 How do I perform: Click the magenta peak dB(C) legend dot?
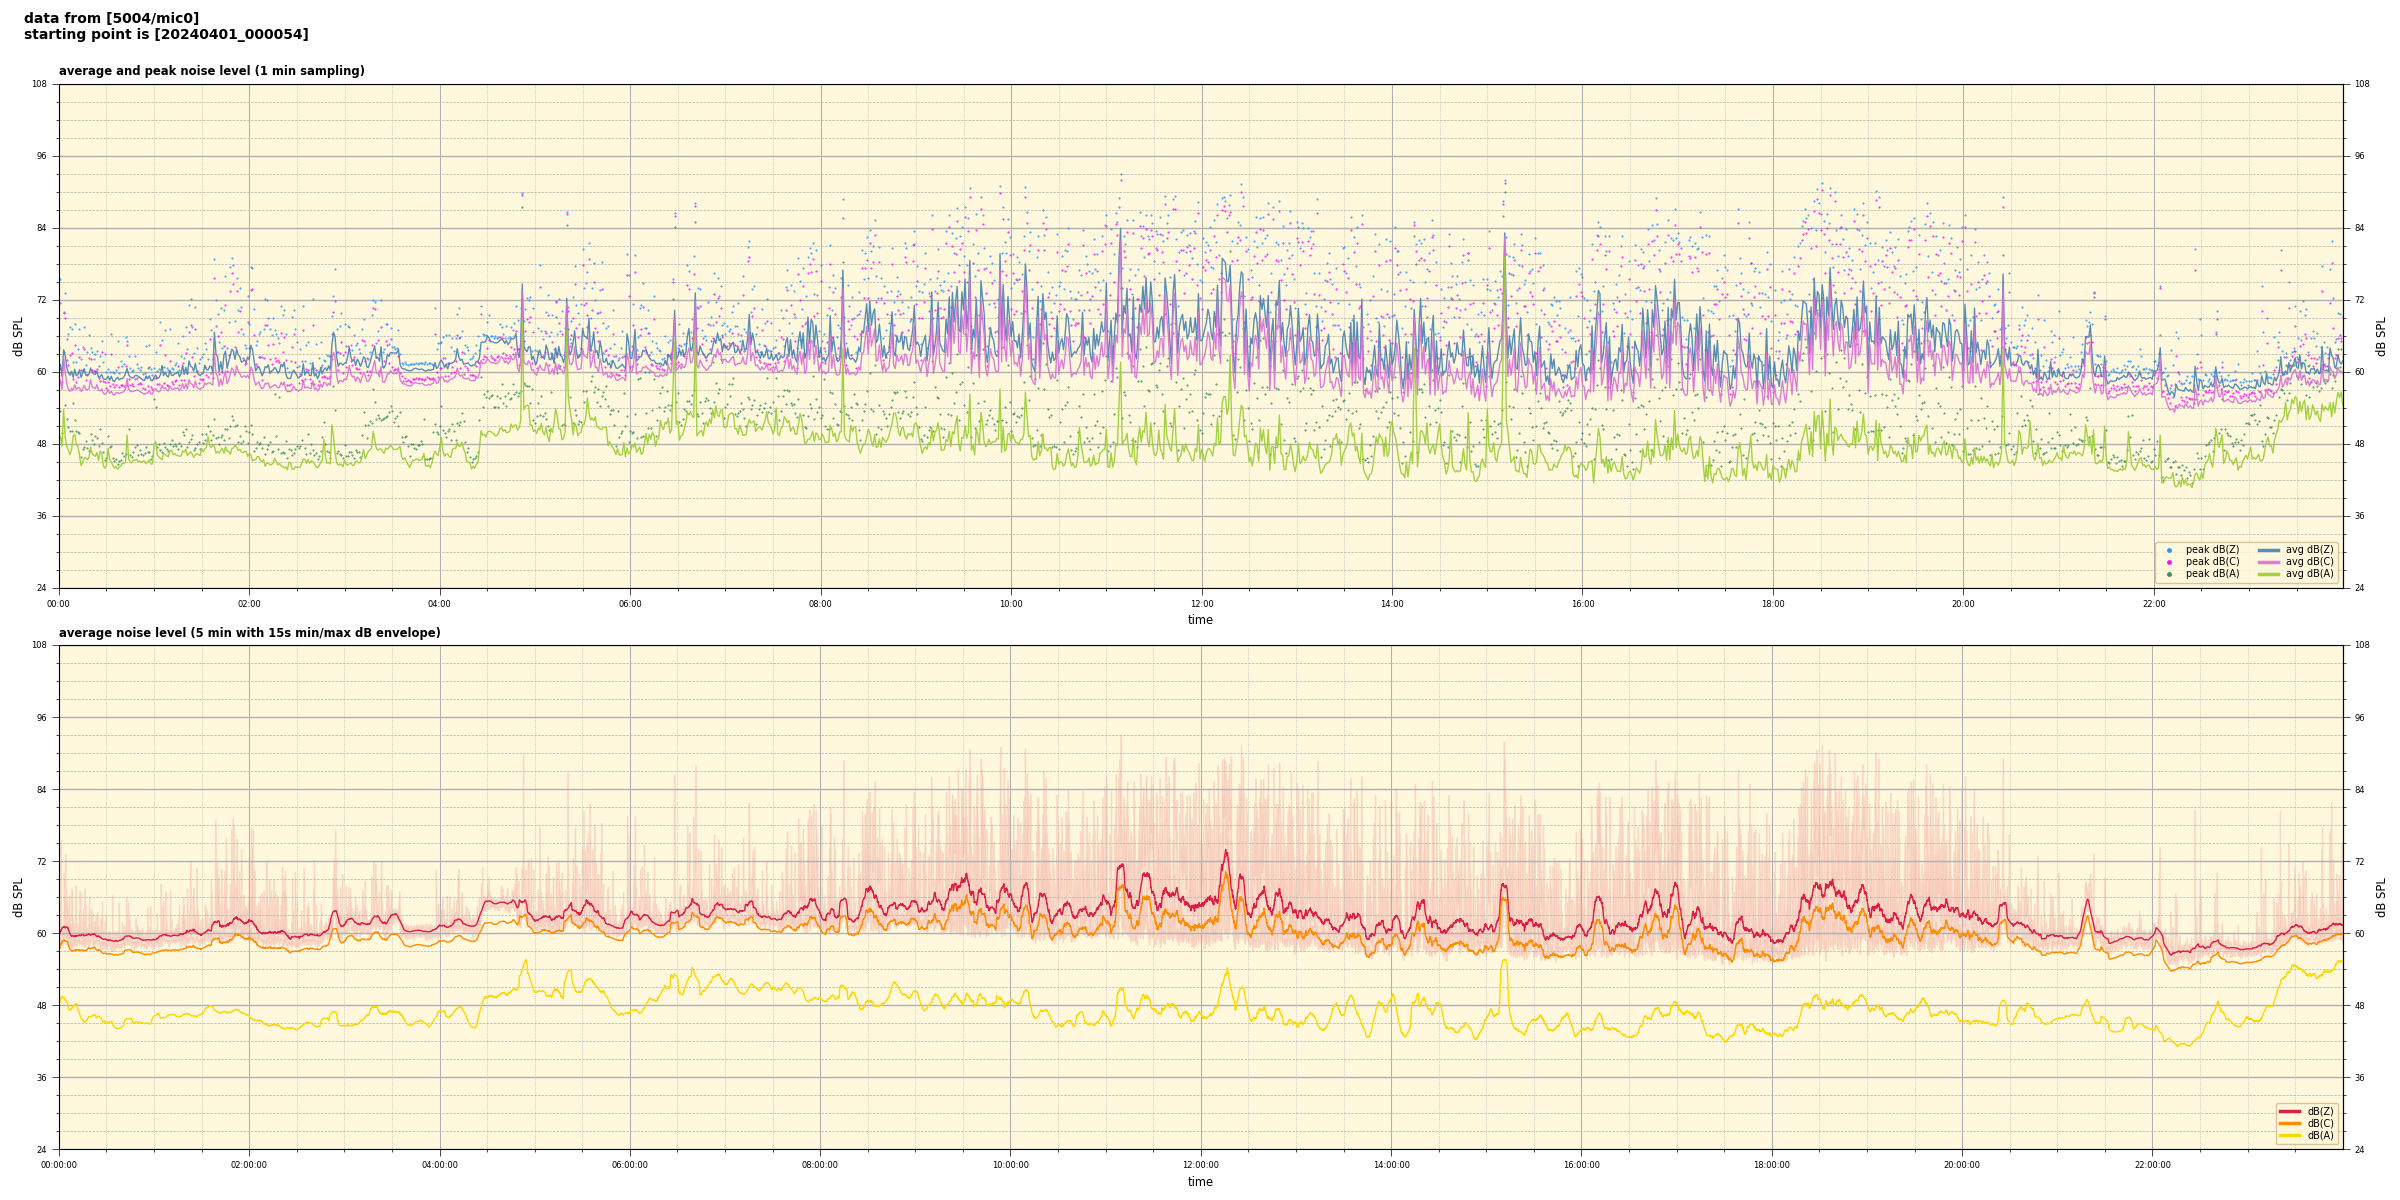2169,562
